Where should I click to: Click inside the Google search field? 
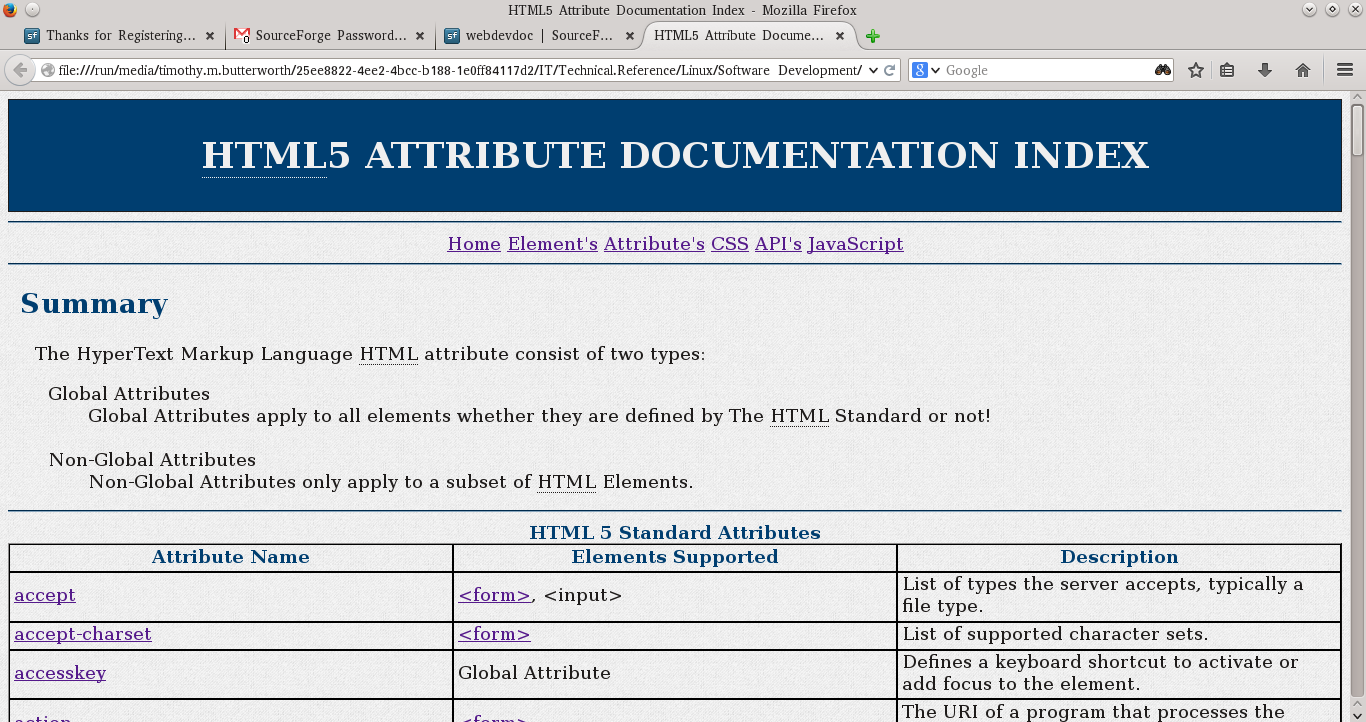(1040, 70)
